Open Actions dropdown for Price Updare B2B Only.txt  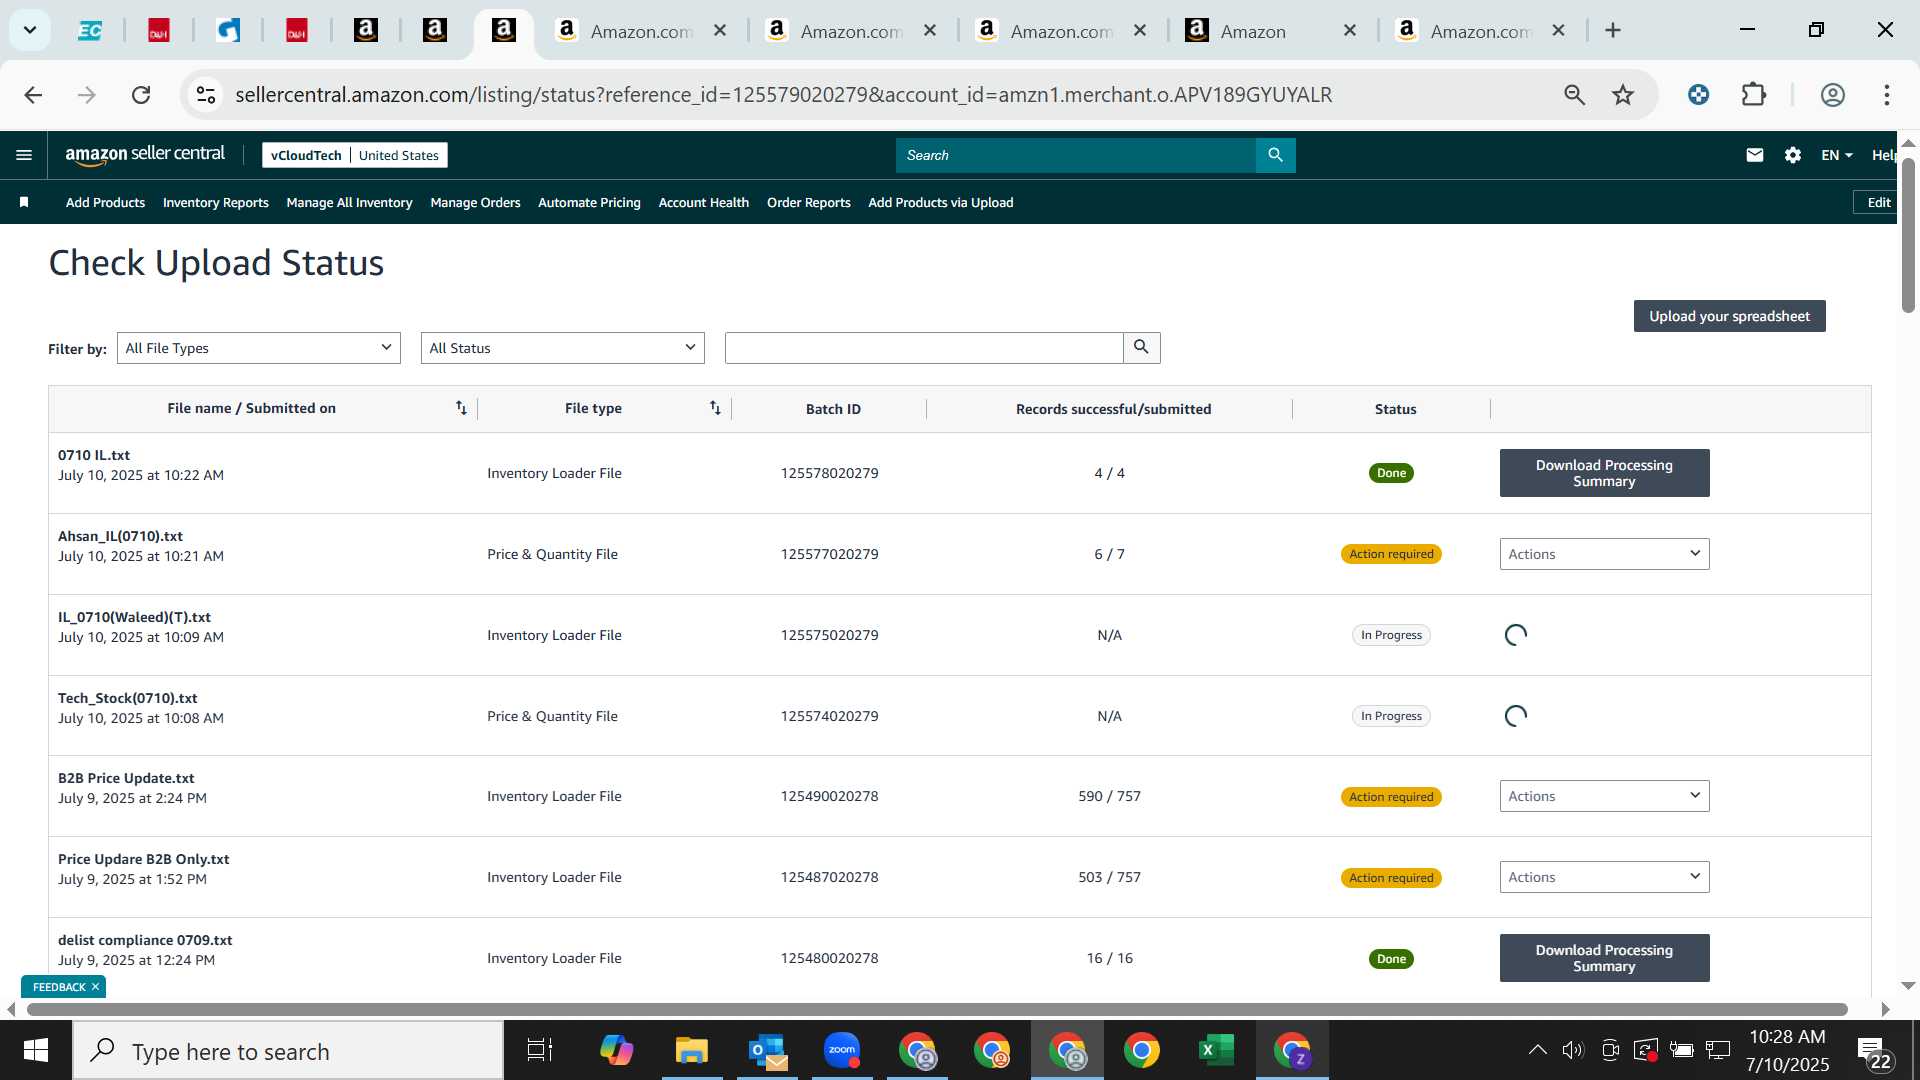pyautogui.click(x=1604, y=877)
